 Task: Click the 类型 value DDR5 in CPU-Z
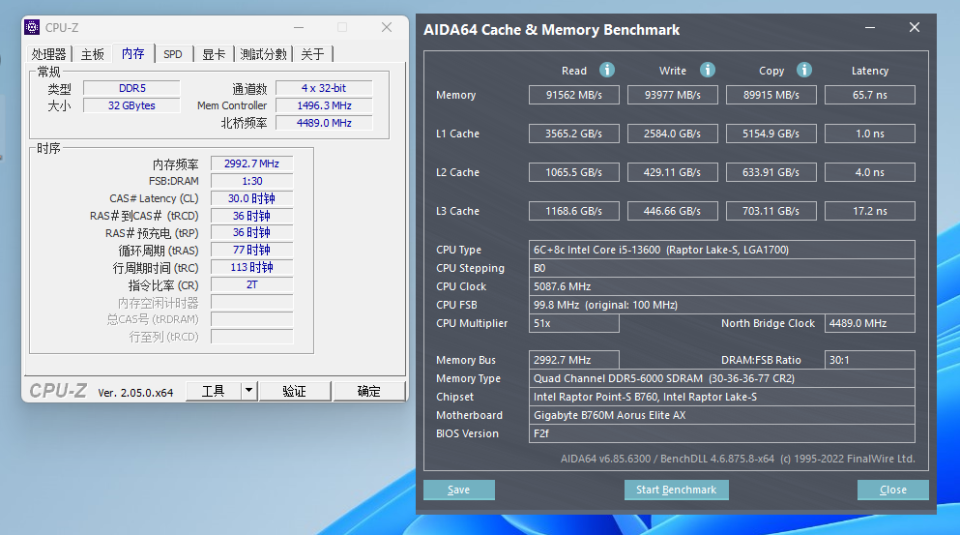click(x=132, y=88)
